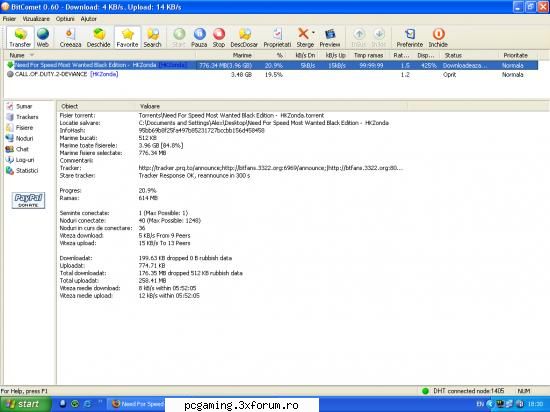Open the Vizualizare menu
The width and height of the screenshot is (550, 412).
[36, 19]
